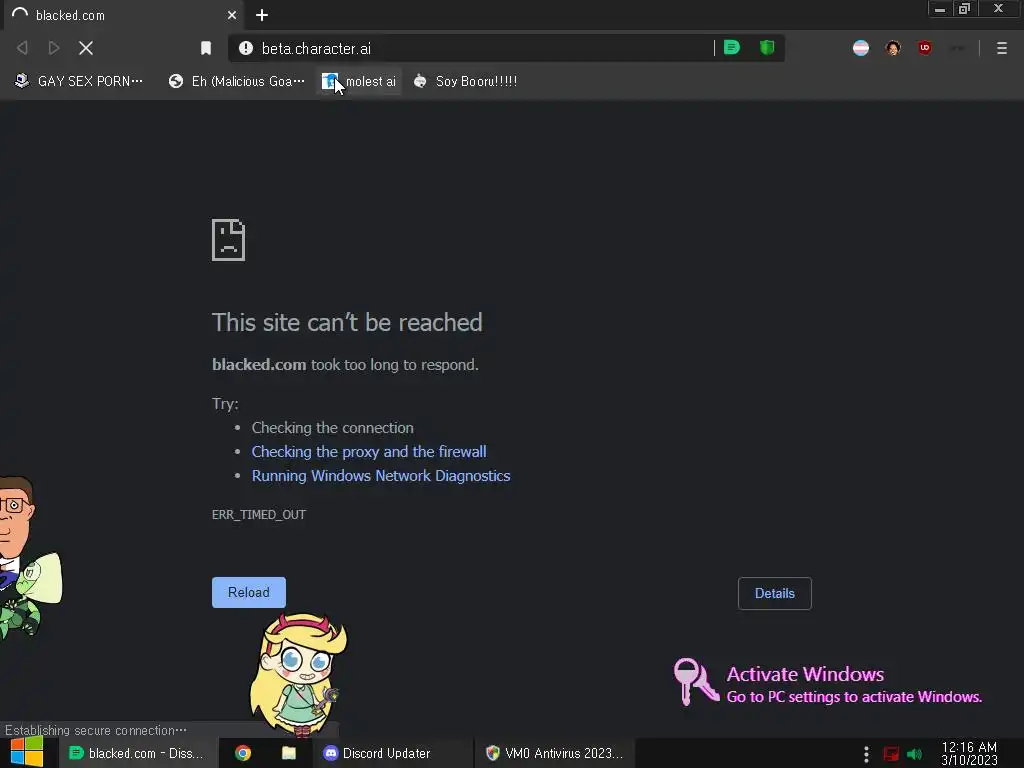
Task: Click the 'This site can't be reached' heading
Action: pos(347,322)
